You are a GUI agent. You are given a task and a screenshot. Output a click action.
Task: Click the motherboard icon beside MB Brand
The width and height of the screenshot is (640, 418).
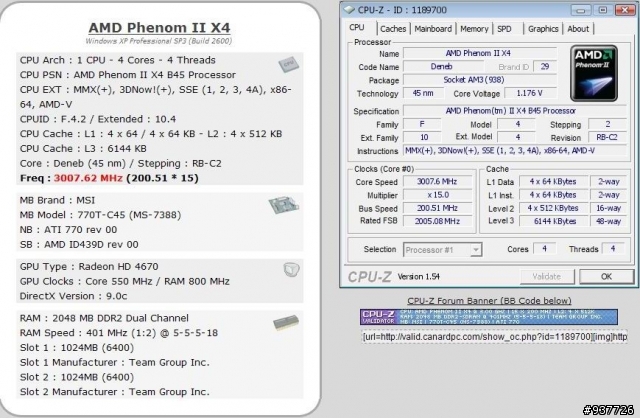pyautogui.click(x=283, y=205)
